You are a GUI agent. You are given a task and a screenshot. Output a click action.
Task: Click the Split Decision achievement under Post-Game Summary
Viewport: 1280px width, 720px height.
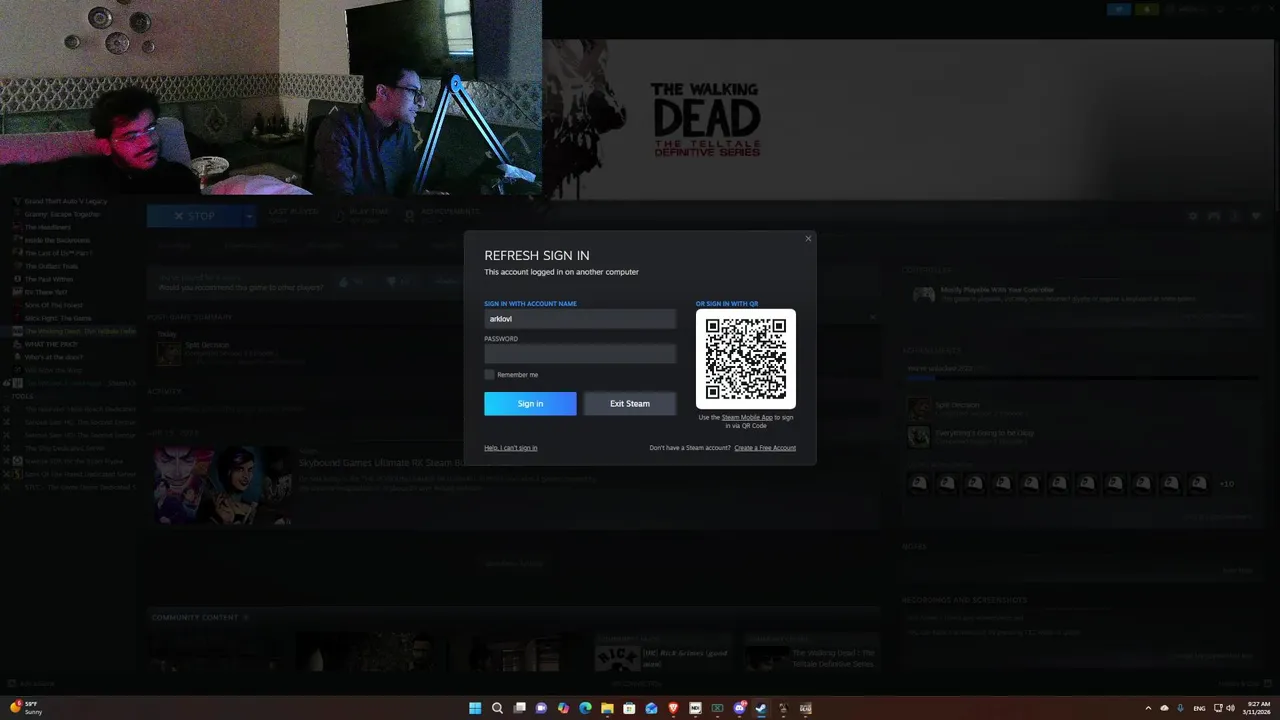pyautogui.click(x=167, y=352)
